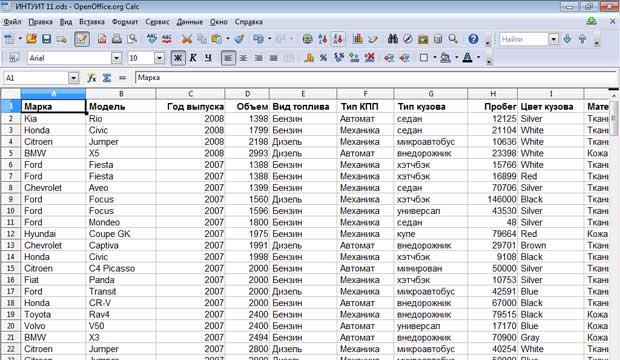The image size is (620, 360).
Task: Toggle Italic К formatting
Action: 193,58
